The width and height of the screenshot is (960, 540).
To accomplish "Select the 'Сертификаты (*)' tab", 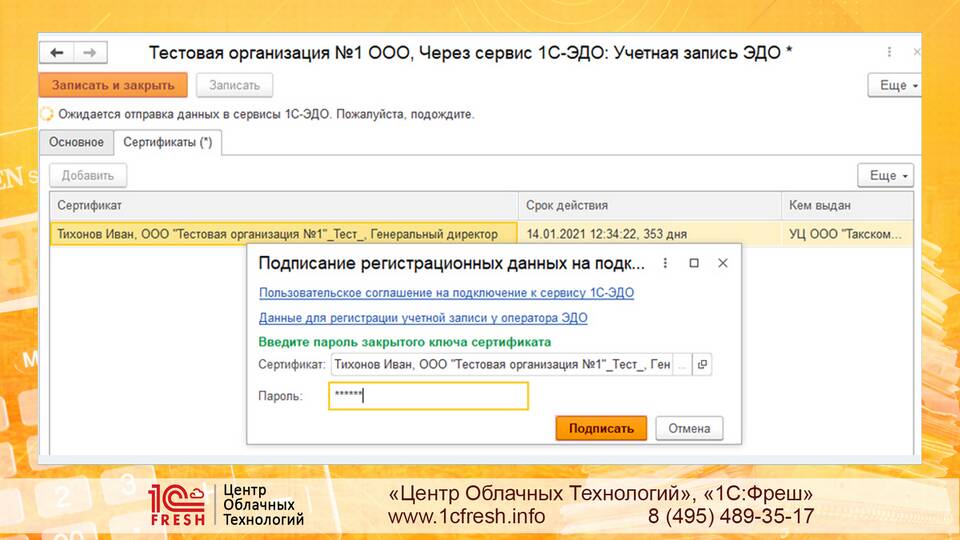I will [x=167, y=143].
